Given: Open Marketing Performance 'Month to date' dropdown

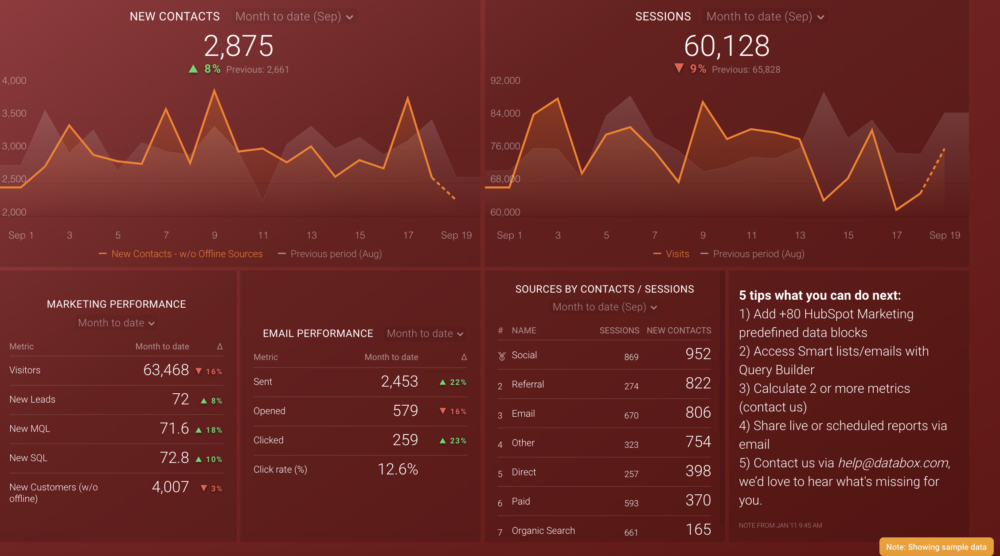Looking at the screenshot, I should (x=116, y=323).
